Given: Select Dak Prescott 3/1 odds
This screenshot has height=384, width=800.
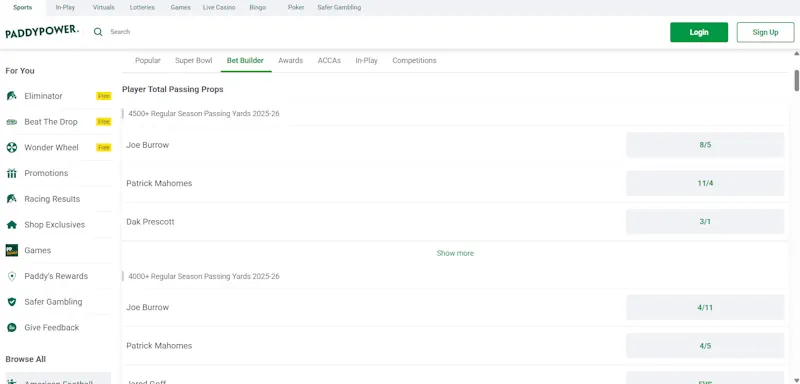Looking at the screenshot, I should [x=705, y=222].
